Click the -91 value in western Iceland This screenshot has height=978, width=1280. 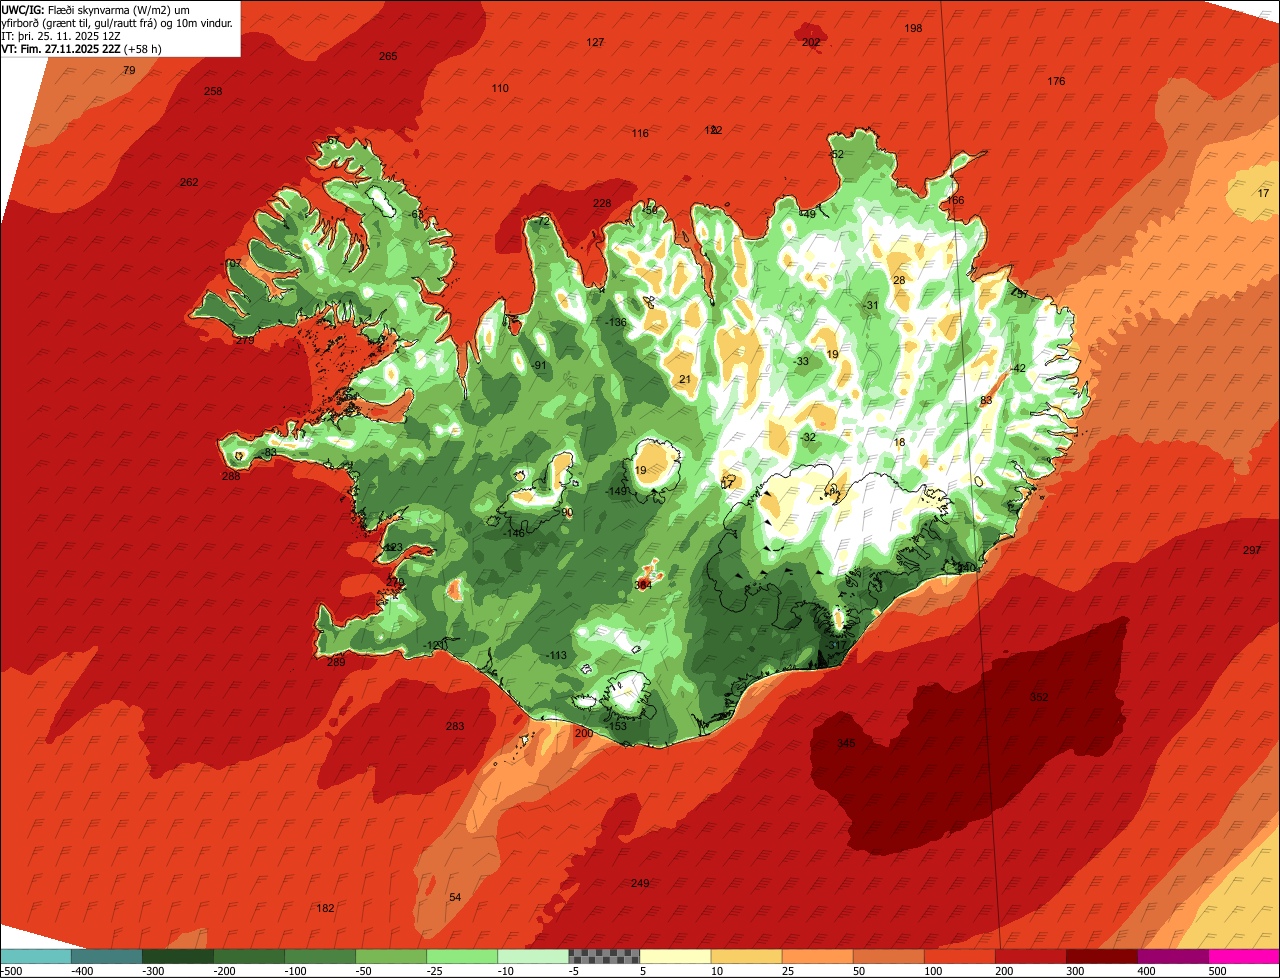point(539,365)
